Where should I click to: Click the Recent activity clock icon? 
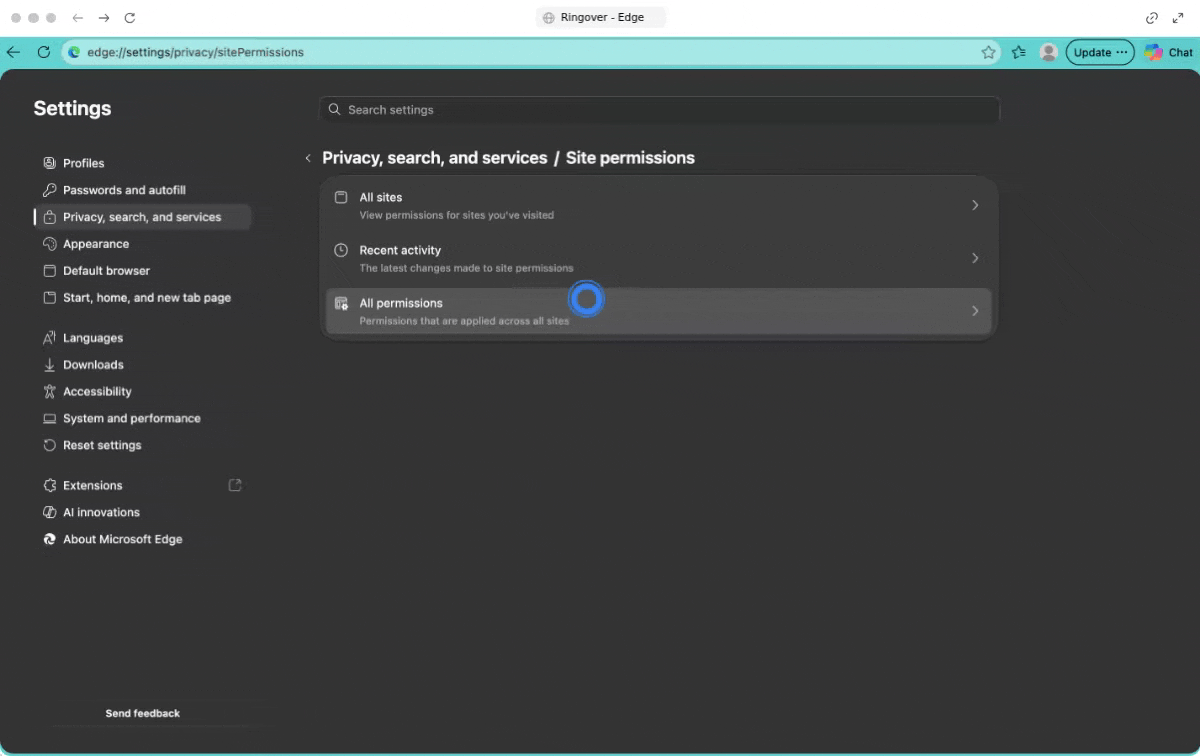(x=341, y=250)
